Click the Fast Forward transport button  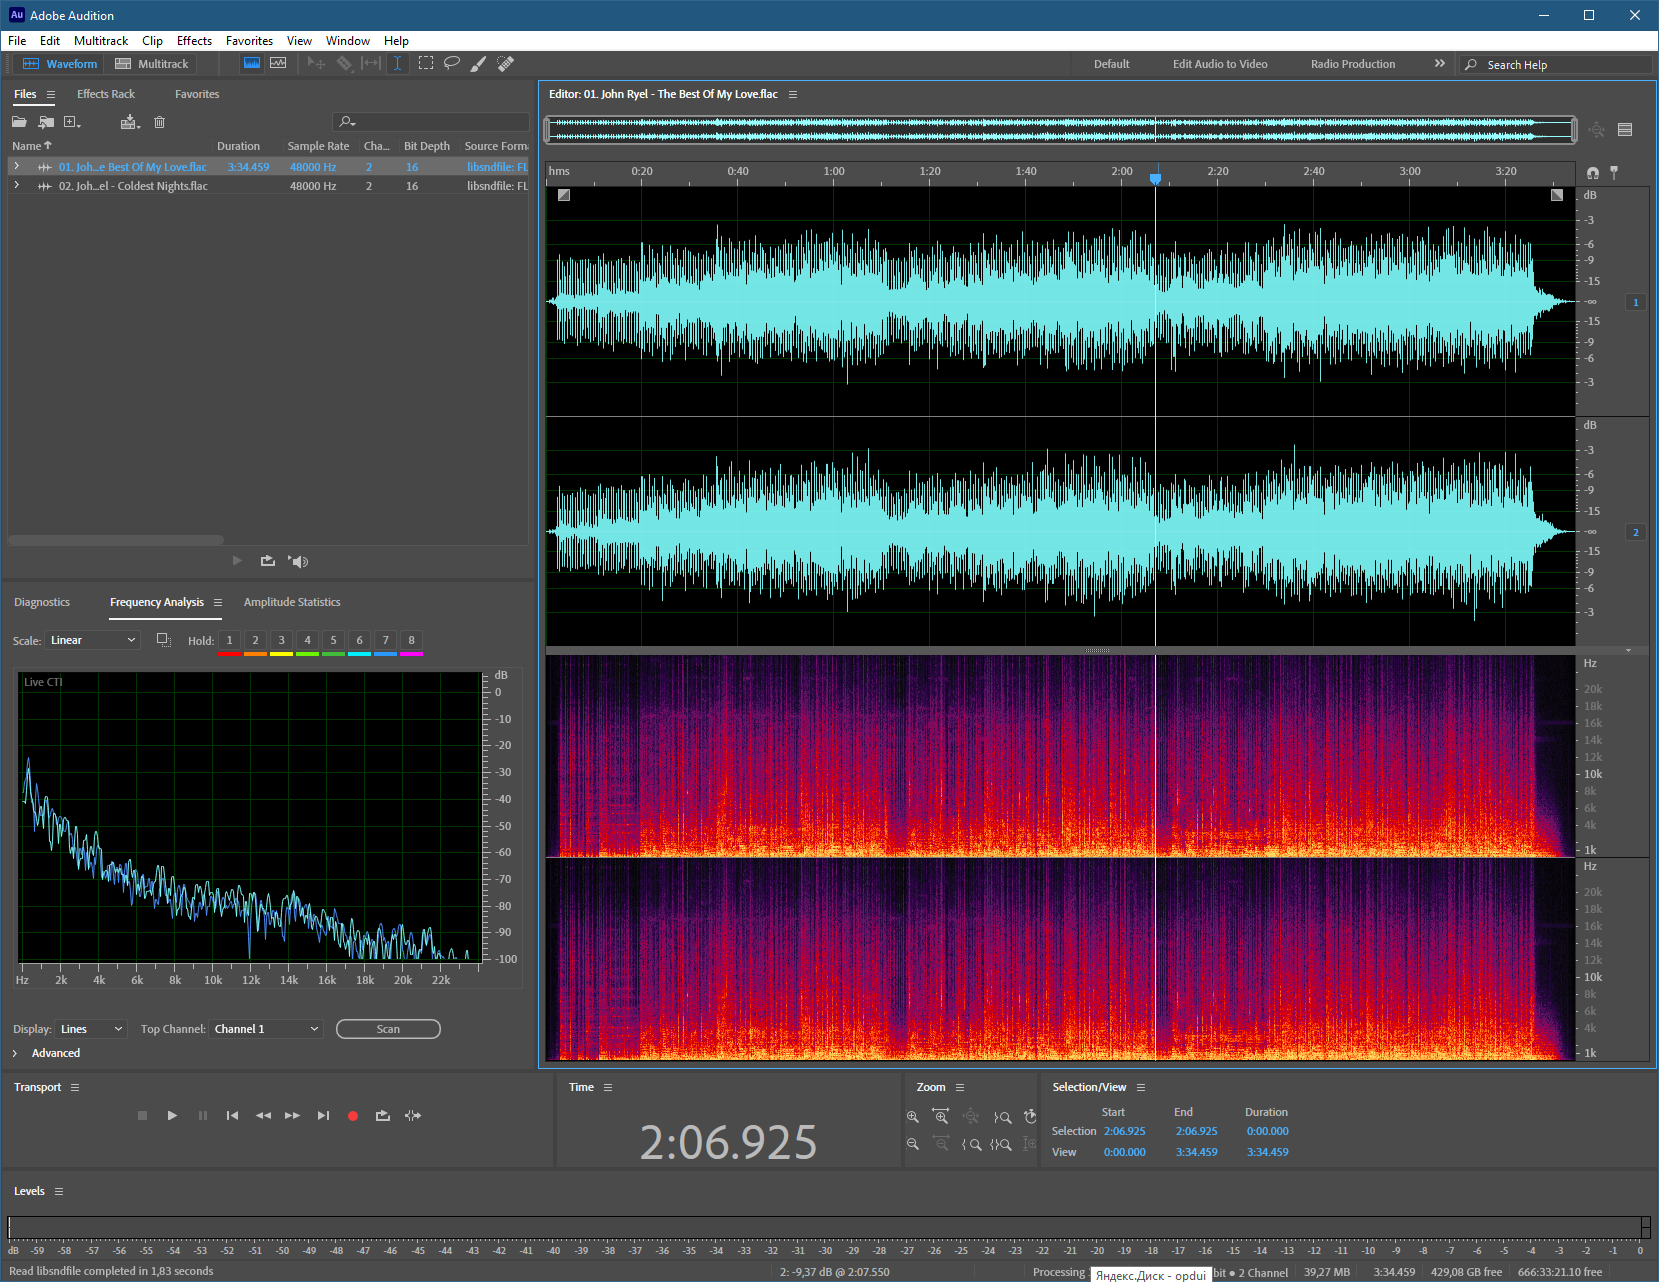pyautogui.click(x=292, y=1116)
